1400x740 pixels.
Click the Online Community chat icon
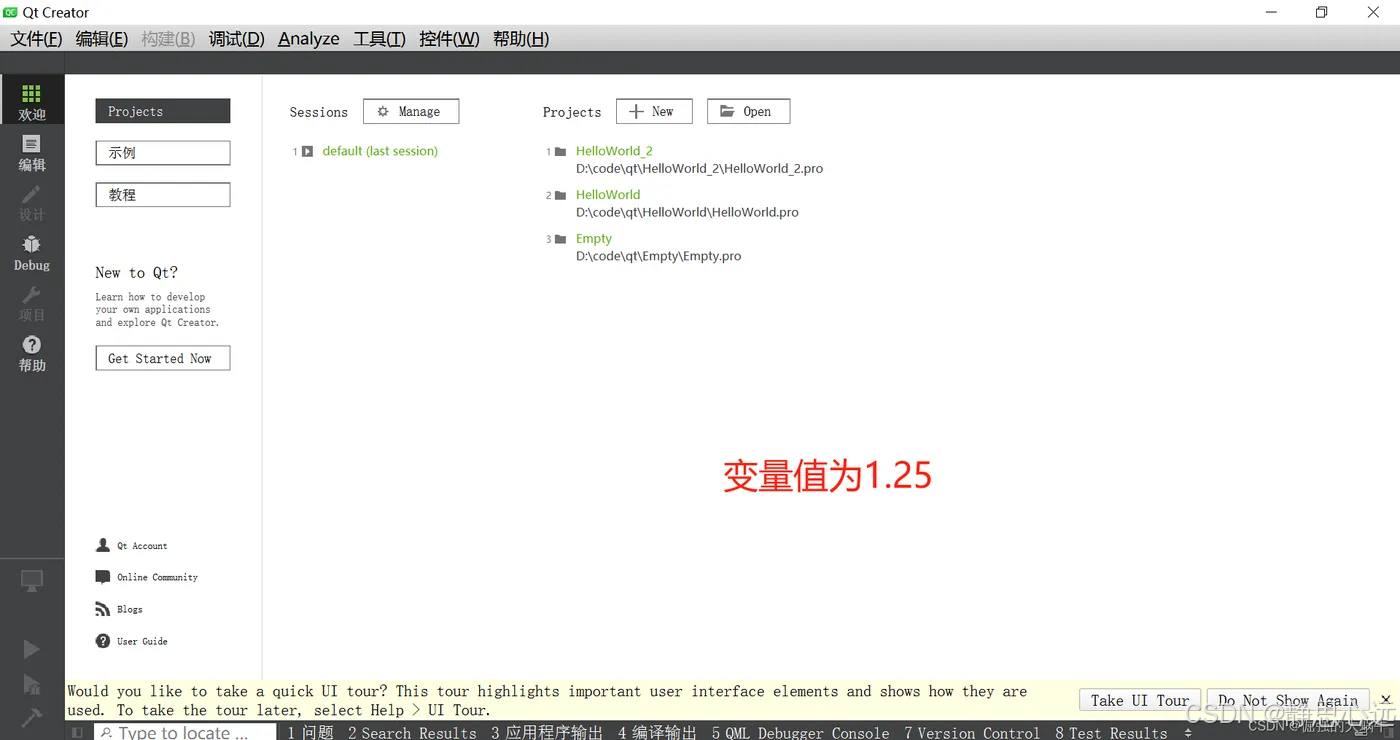(103, 577)
